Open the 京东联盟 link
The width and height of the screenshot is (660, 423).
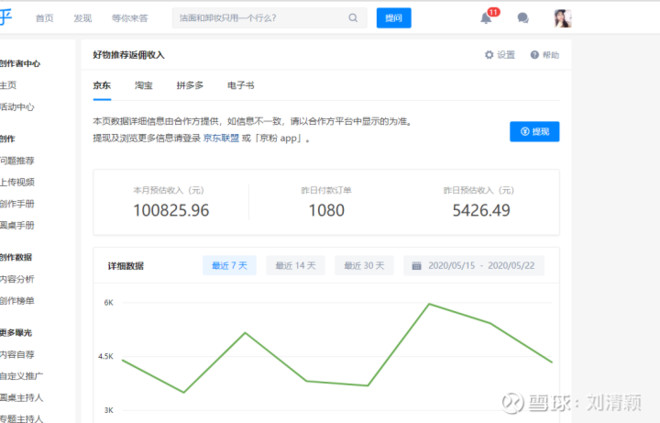(221, 139)
